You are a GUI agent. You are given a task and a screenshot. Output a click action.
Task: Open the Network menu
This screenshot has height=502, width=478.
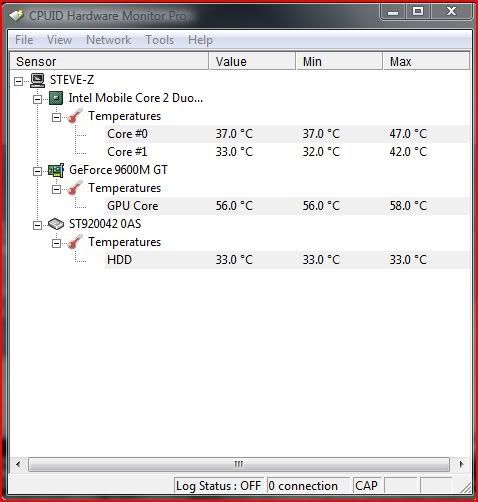click(109, 40)
